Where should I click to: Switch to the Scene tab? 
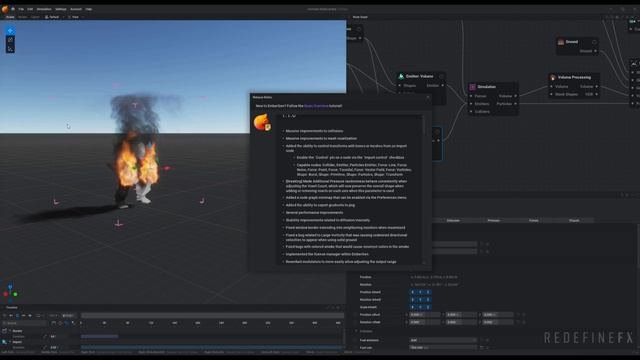pos(10,17)
